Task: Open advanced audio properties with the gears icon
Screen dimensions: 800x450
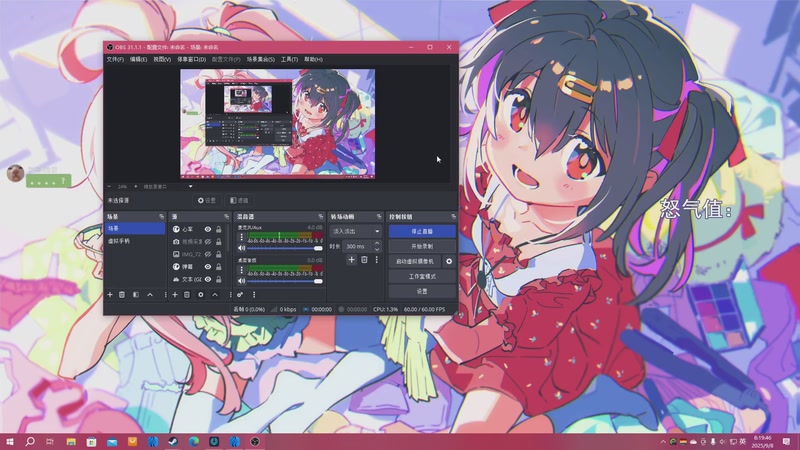Action: [x=240, y=294]
